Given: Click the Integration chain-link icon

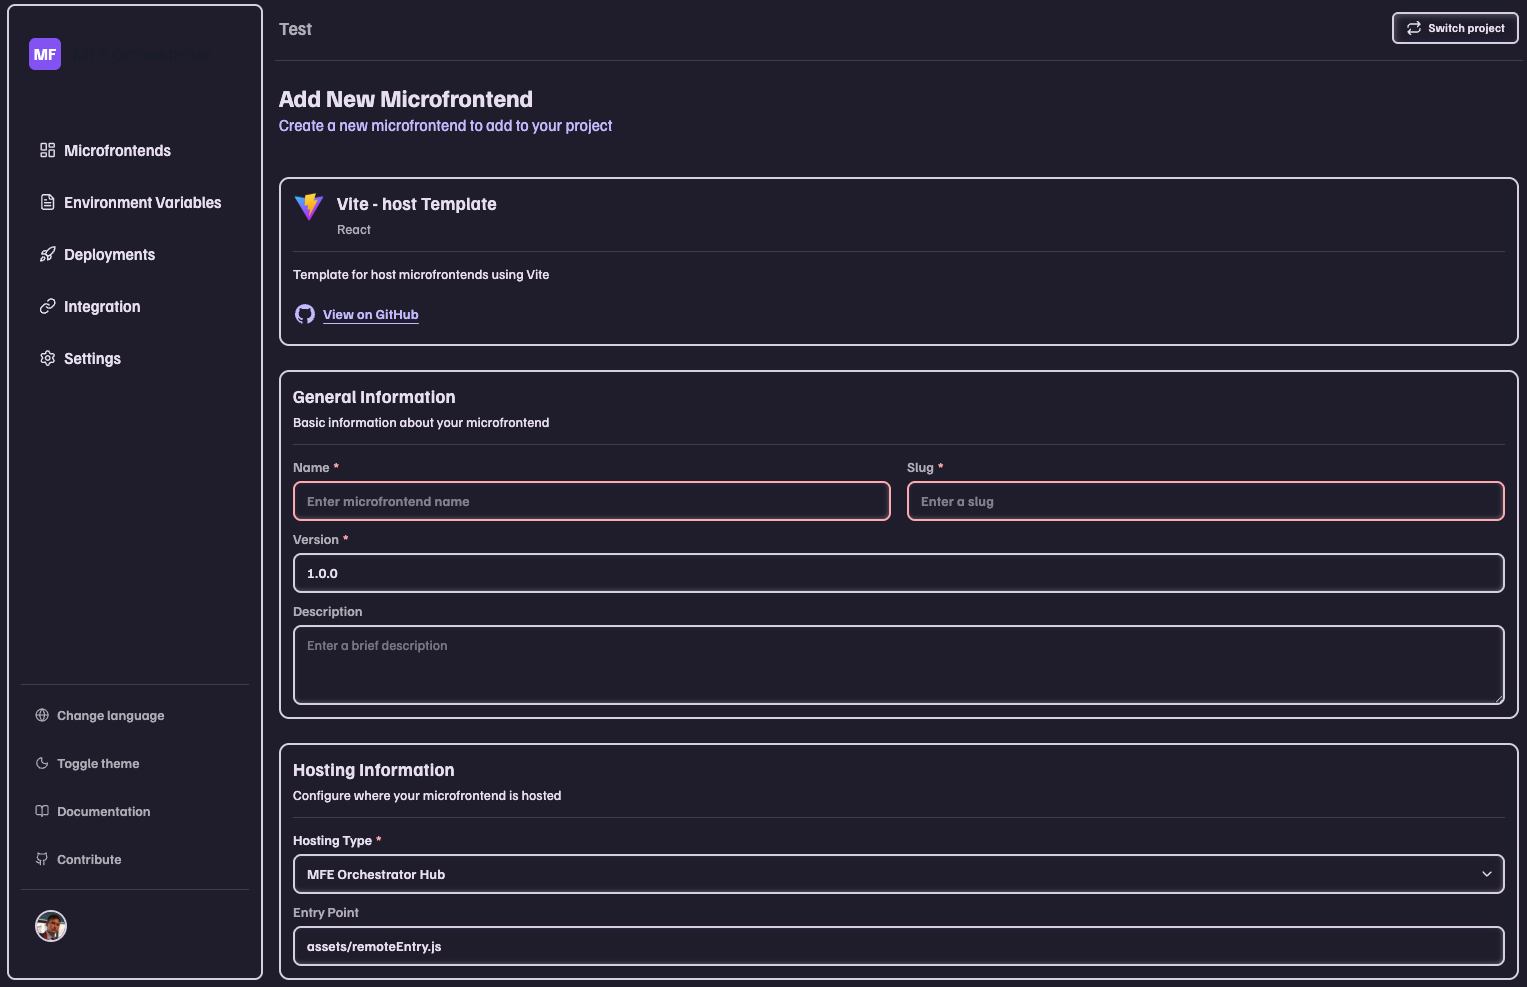Looking at the screenshot, I should [47, 306].
